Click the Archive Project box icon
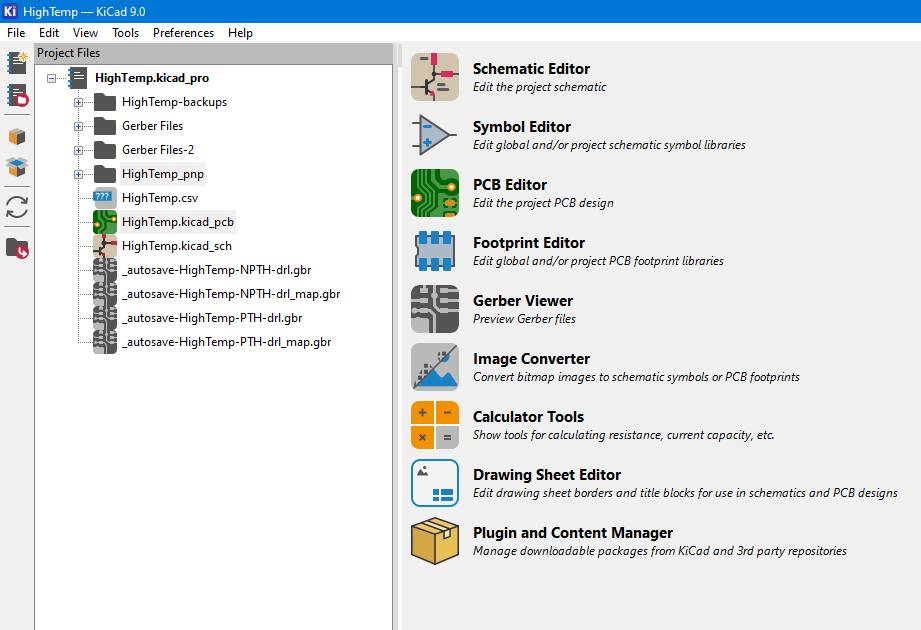The width and height of the screenshot is (921, 630). pos(17,137)
